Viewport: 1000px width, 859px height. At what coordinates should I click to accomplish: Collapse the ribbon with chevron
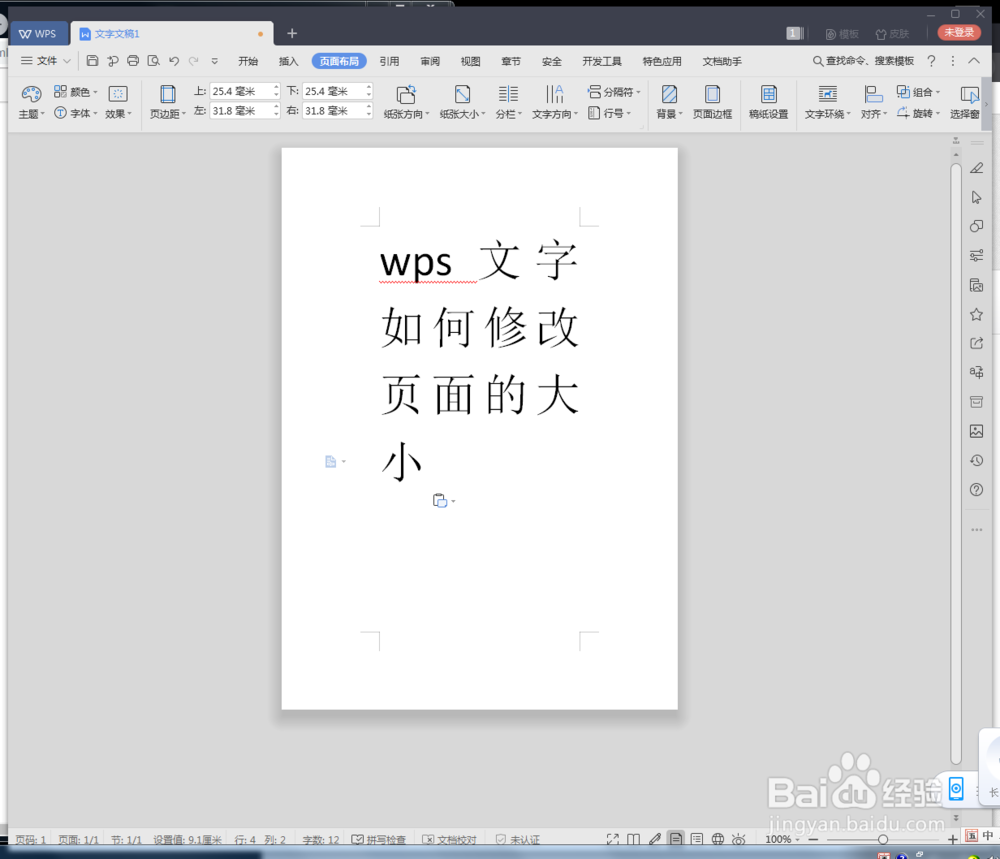[x=974, y=61]
